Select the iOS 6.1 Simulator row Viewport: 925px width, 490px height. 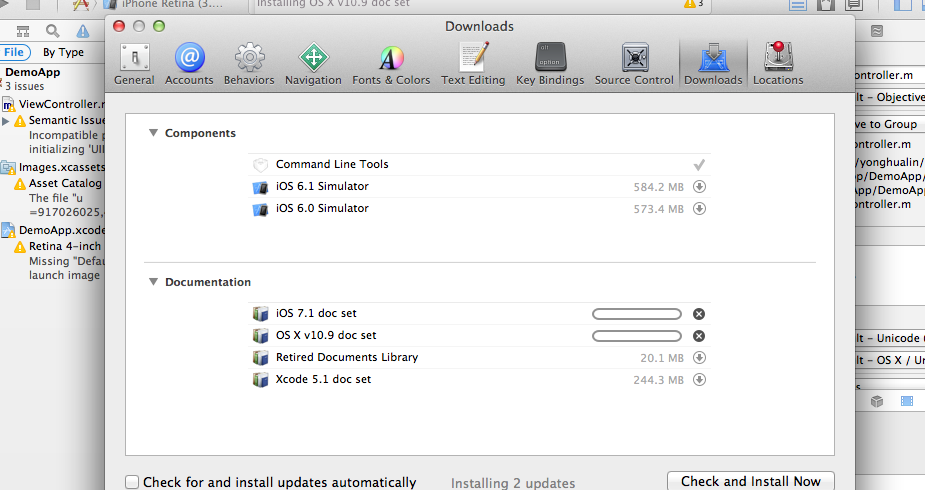click(479, 187)
